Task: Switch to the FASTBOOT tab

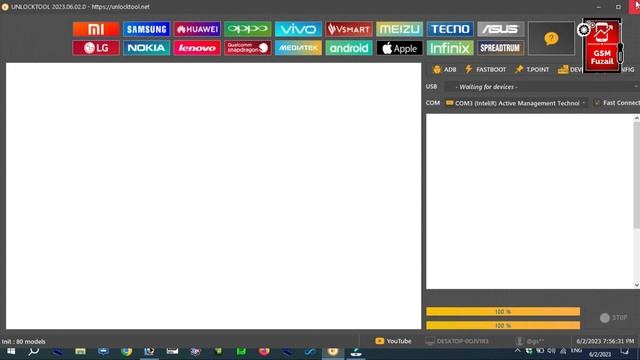Action: coord(486,69)
